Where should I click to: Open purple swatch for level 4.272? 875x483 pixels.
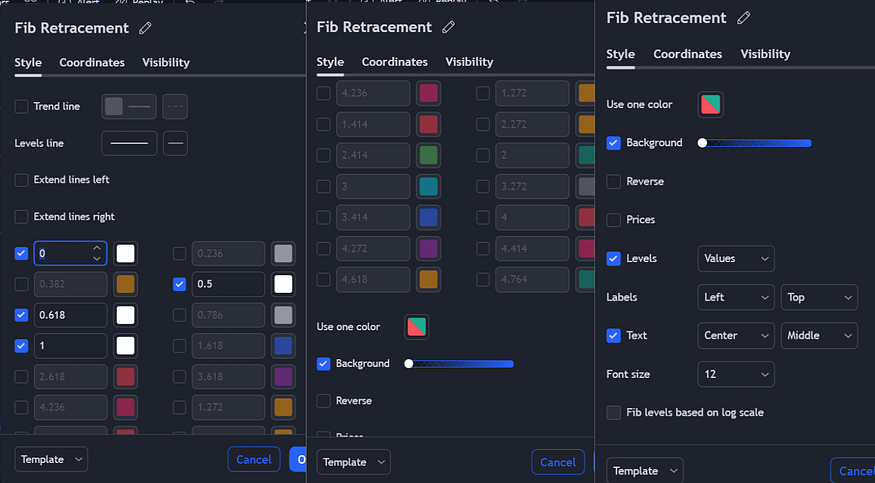coord(429,248)
